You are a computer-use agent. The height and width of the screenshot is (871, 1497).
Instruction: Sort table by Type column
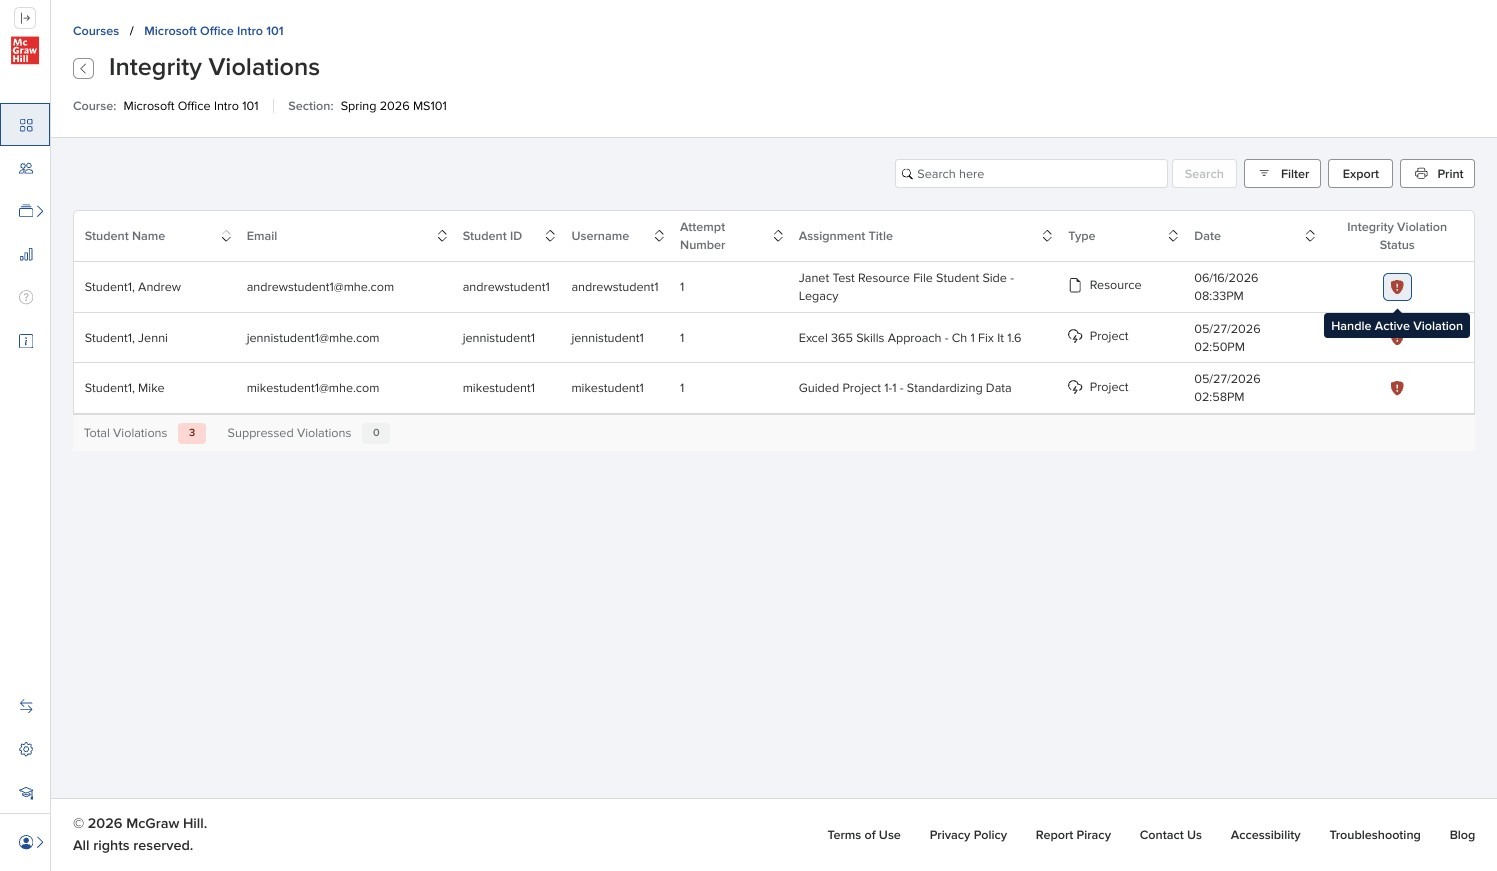coord(1173,236)
